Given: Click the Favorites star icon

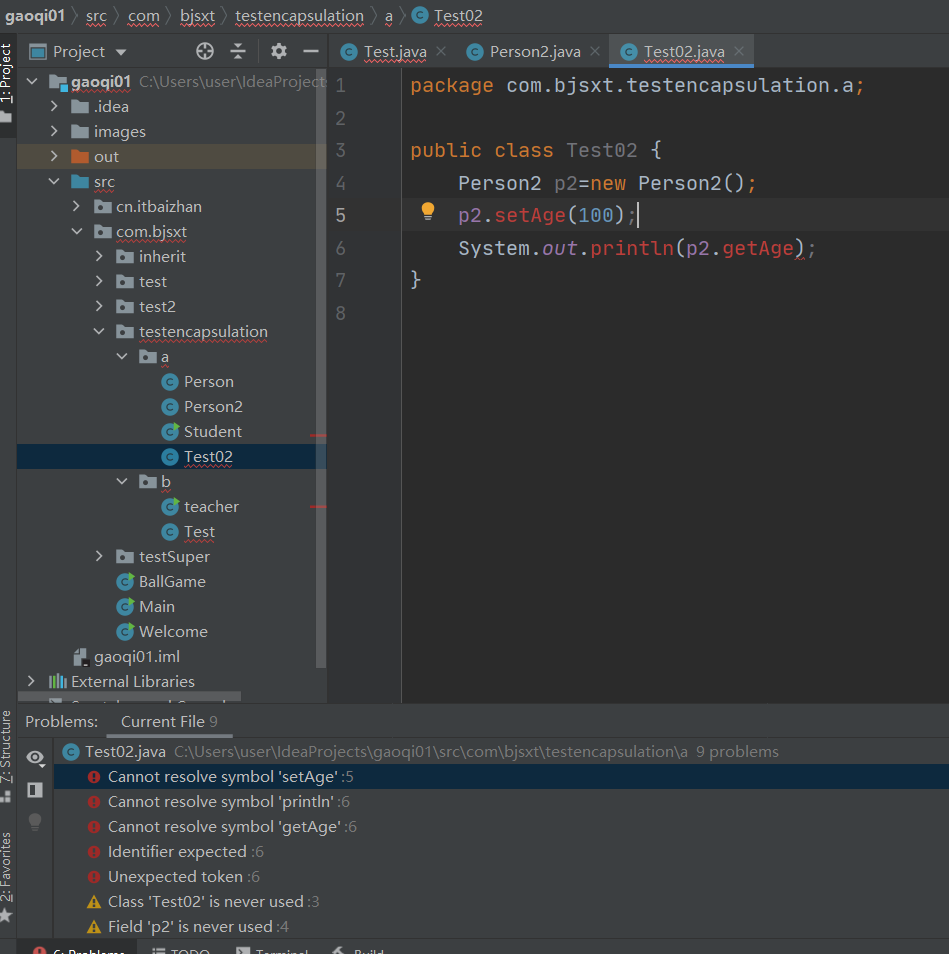Looking at the screenshot, I should coord(6,915).
